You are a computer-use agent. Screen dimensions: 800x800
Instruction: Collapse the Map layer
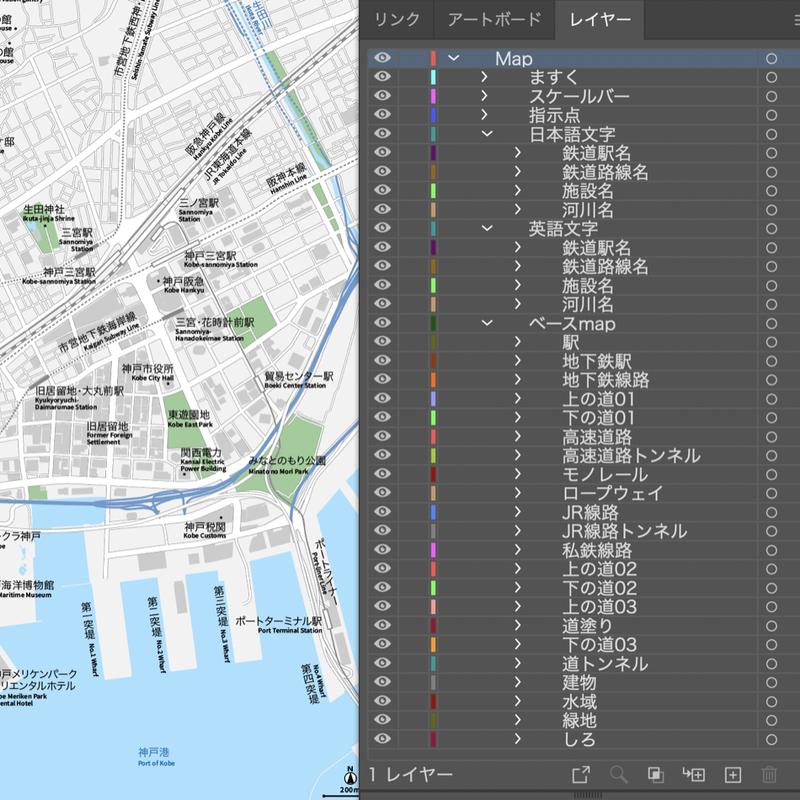click(452, 59)
